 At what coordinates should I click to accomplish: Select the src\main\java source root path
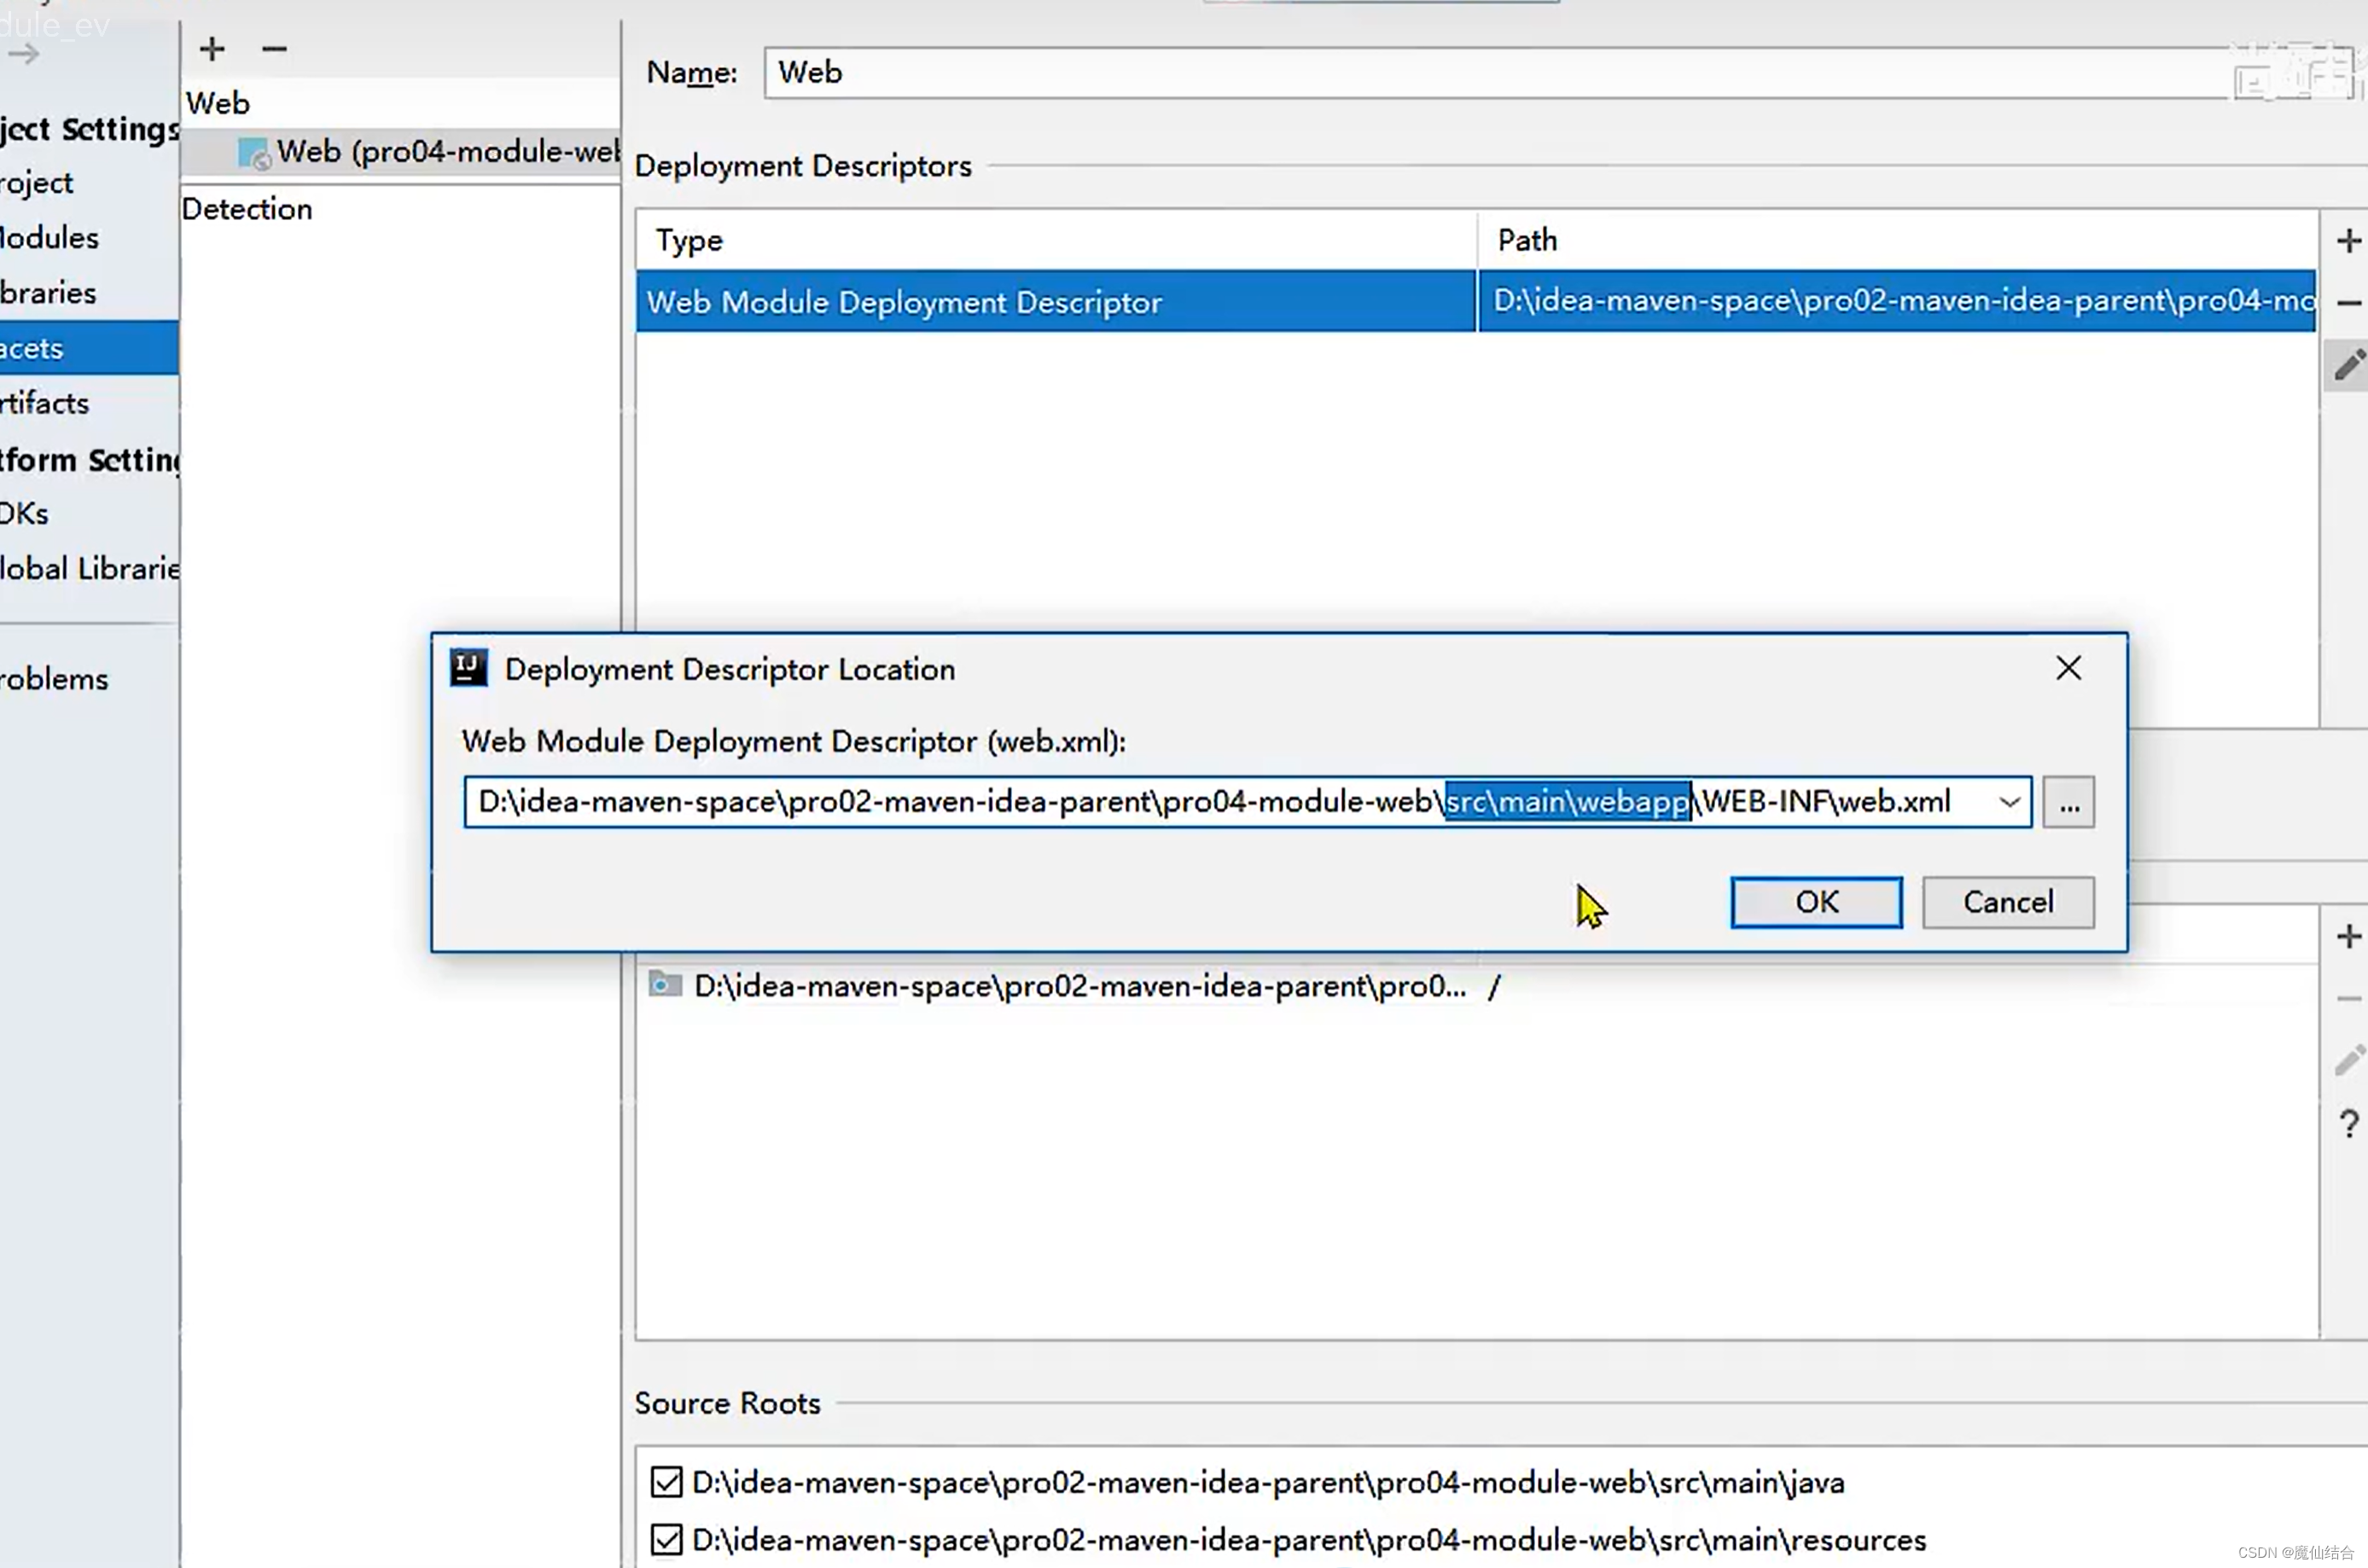(1268, 1482)
